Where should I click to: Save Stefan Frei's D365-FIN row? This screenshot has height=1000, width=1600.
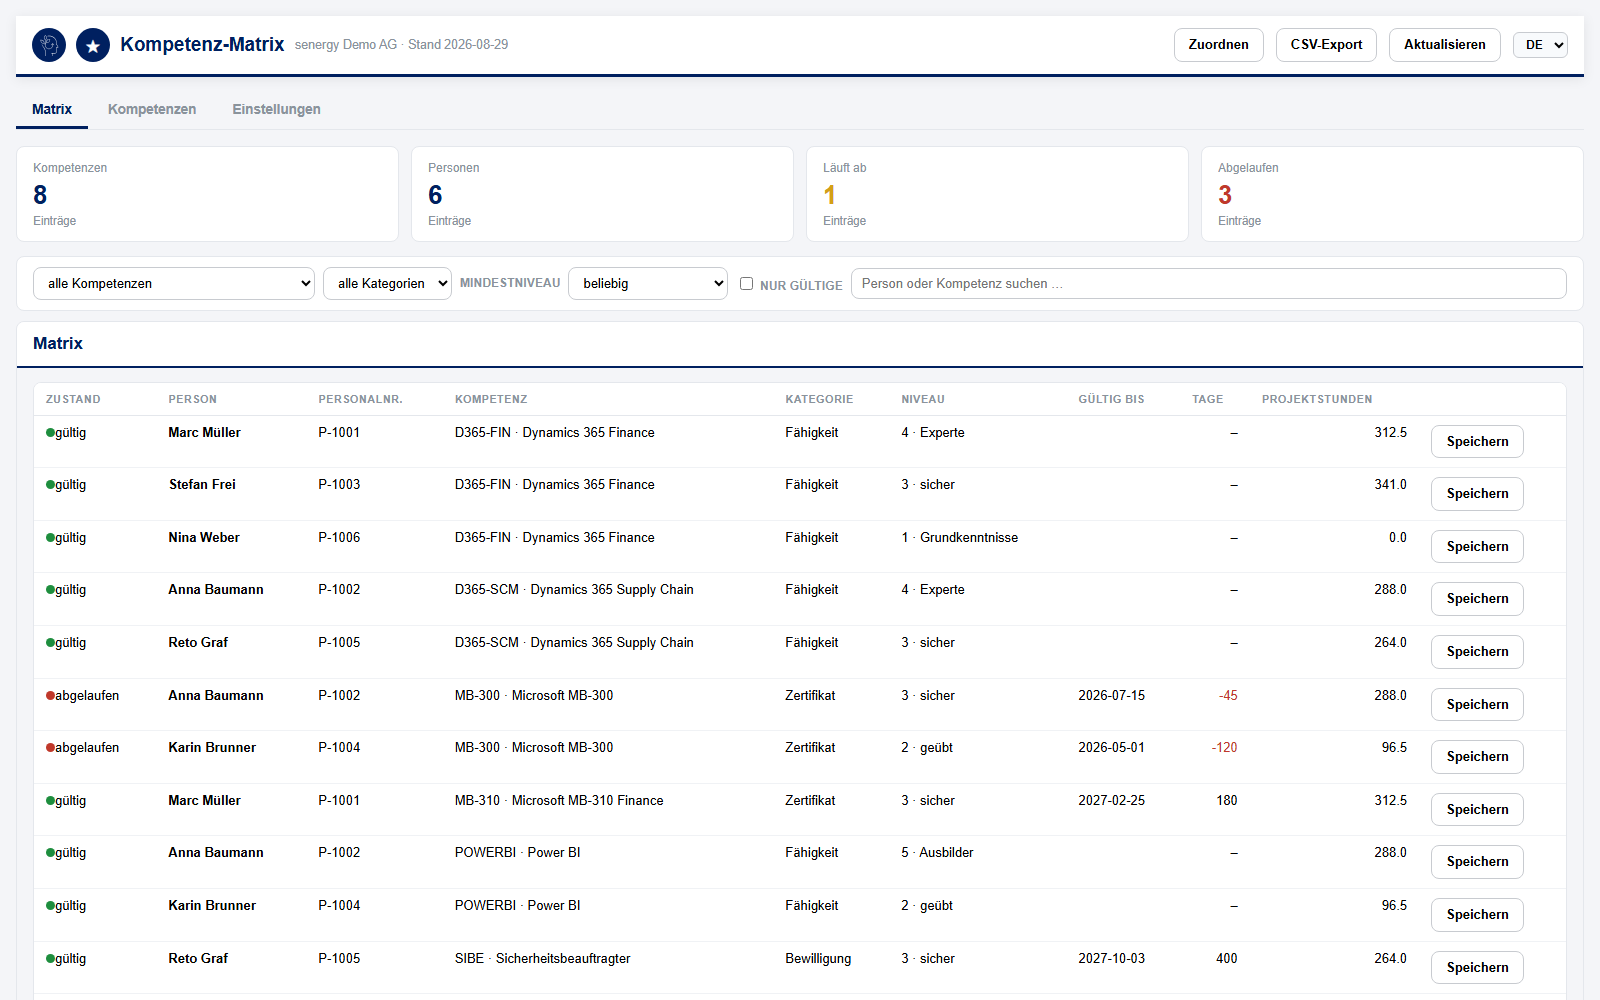coord(1477,494)
